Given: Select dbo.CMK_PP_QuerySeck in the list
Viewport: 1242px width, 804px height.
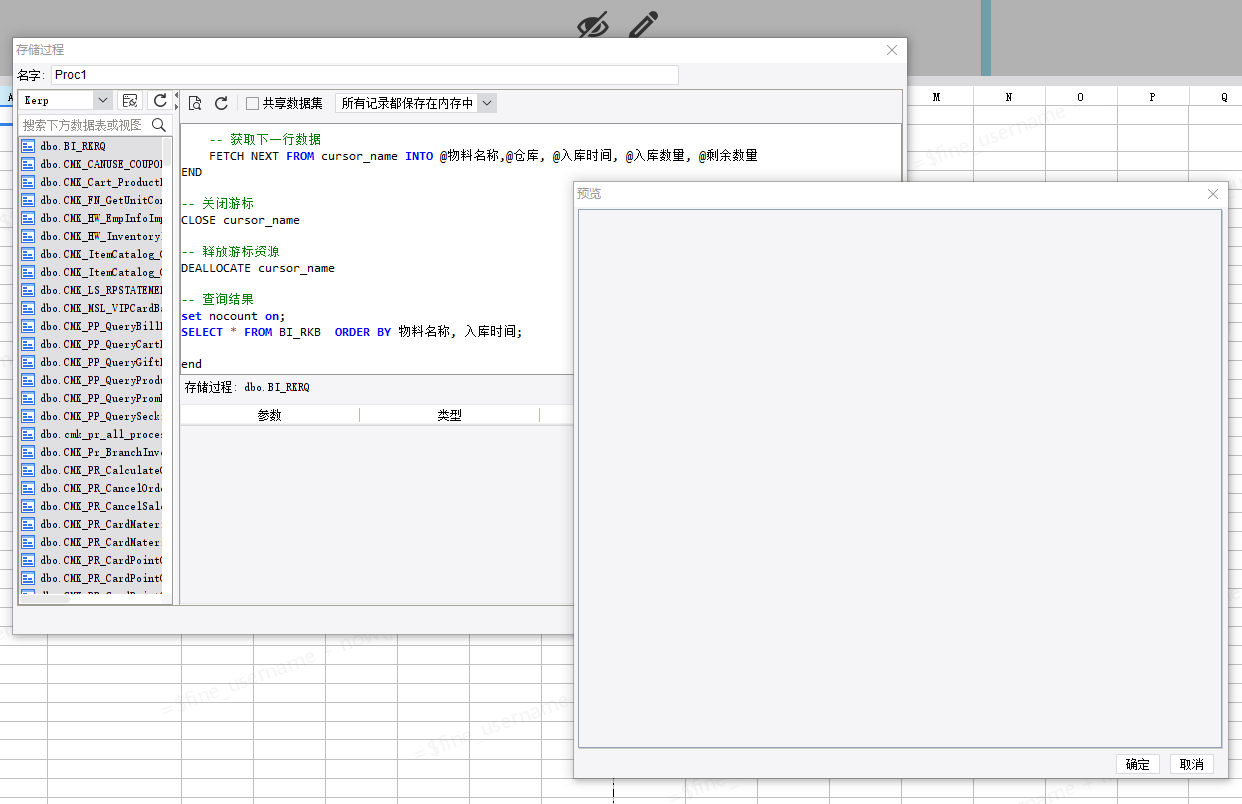Looking at the screenshot, I should (91, 416).
